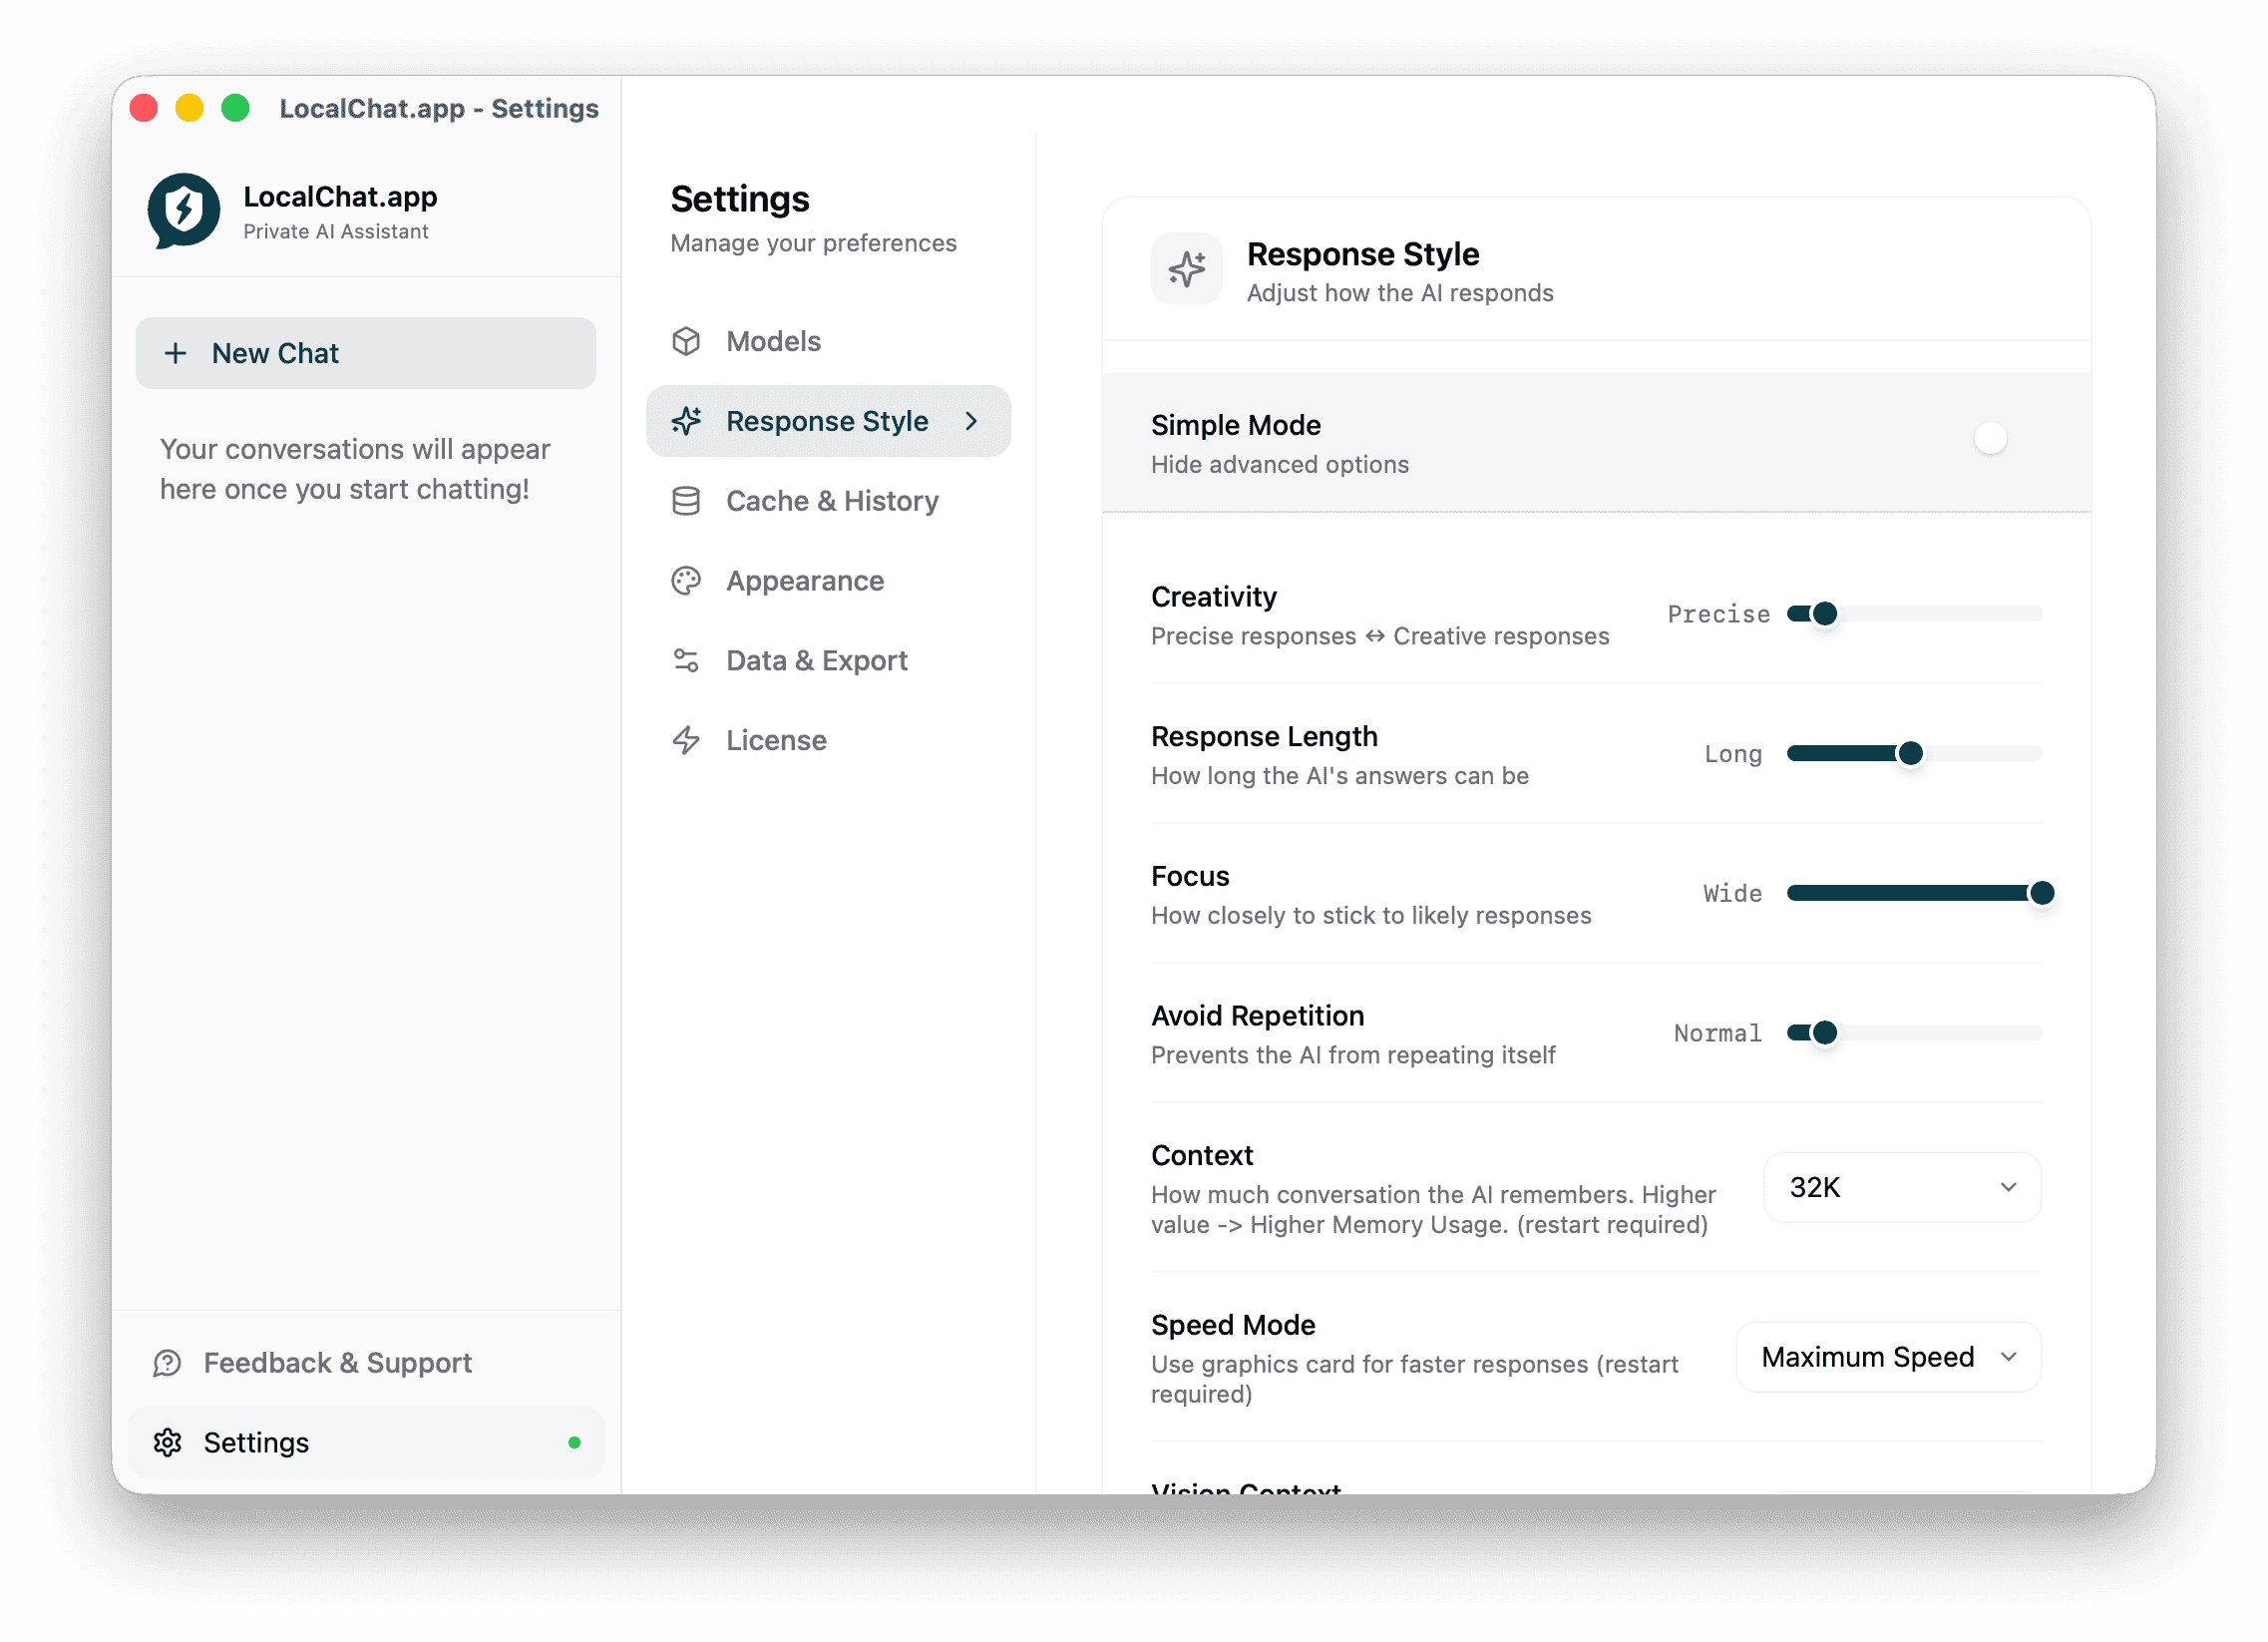Click the Data & Export sliders icon
This screenshot has height=1642, width=2268.
pyautogui.click(x=686, y=661)
